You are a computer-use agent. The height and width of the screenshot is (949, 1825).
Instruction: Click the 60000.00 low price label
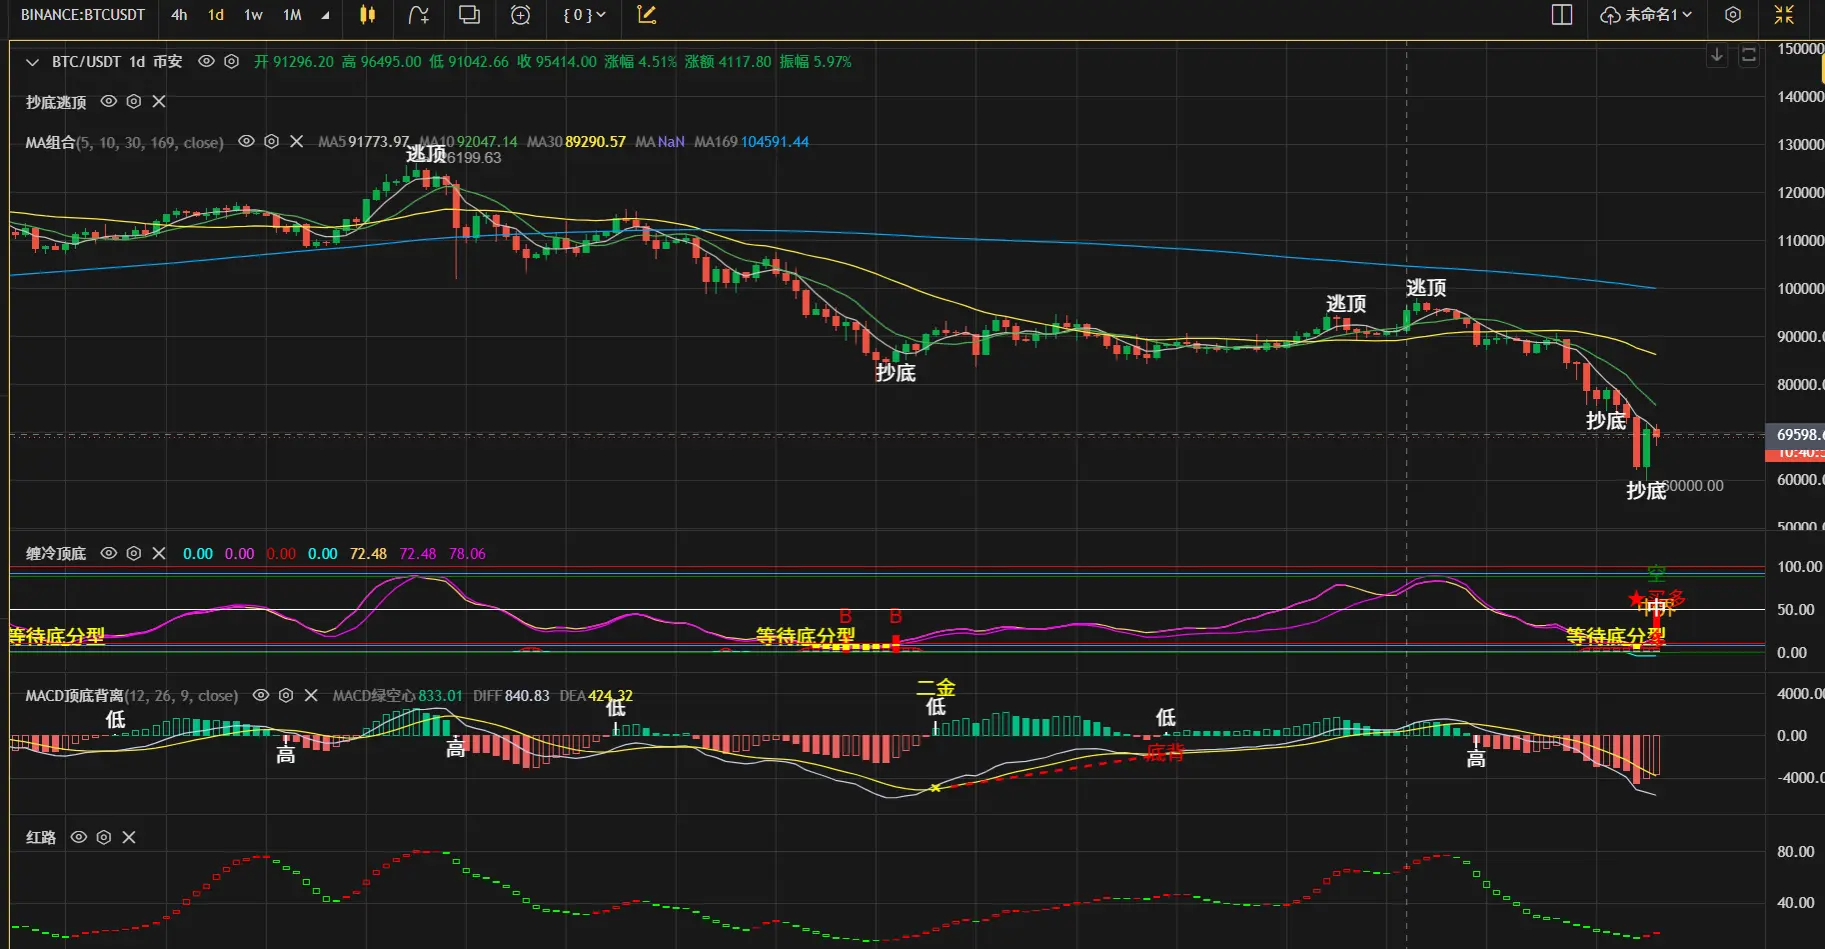click(x=1693, y=486)
